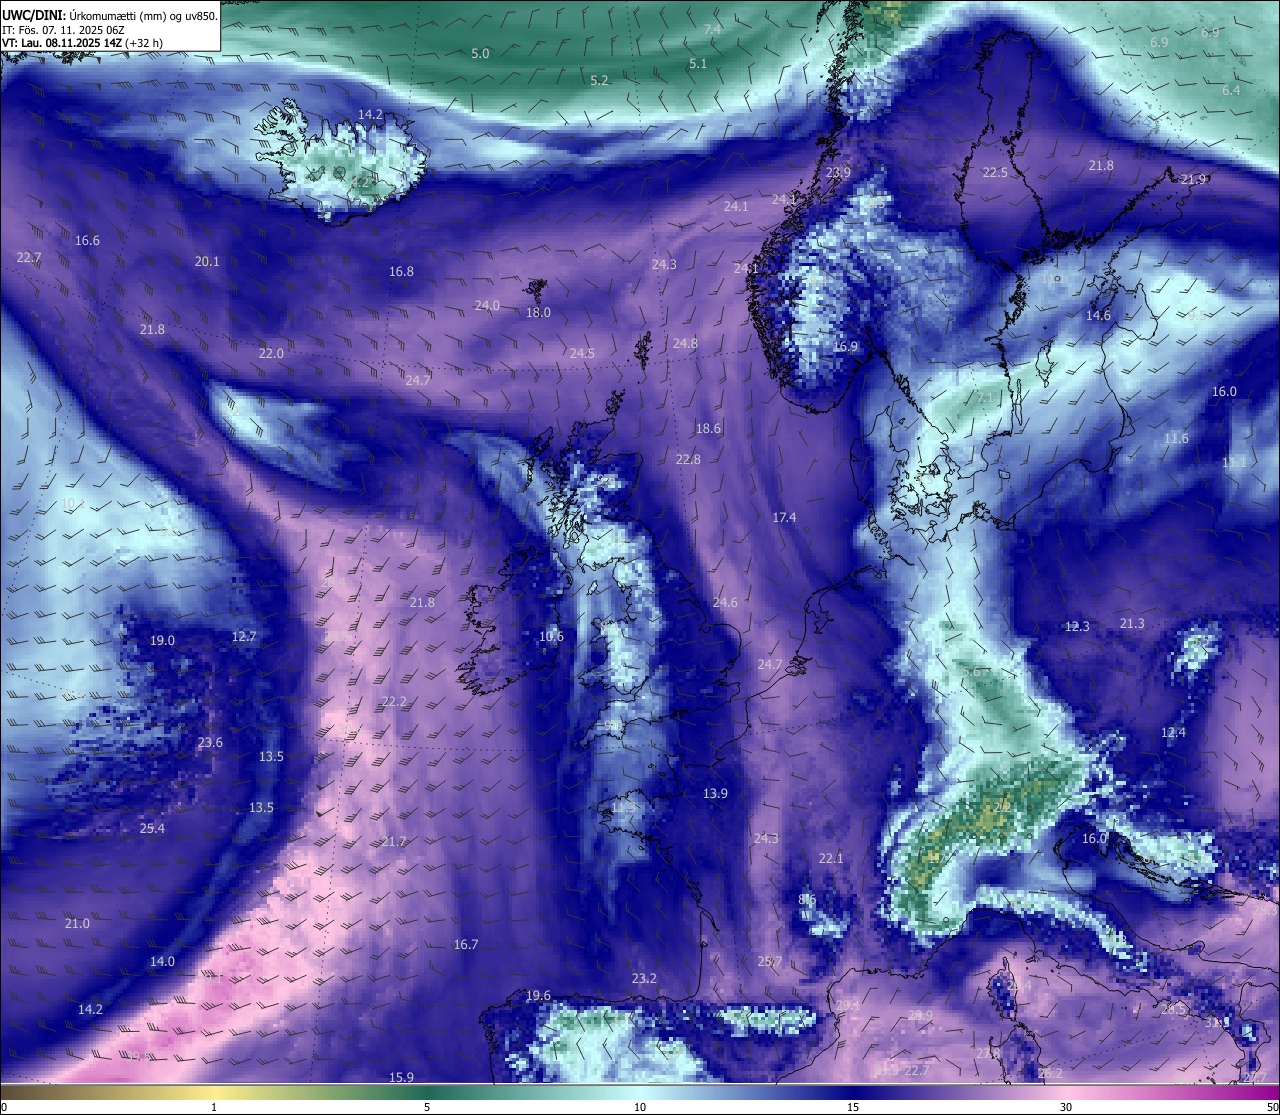Click the map value '21.7' west of Brittany
1280x1115 pixels.
(x=394, y=842)
